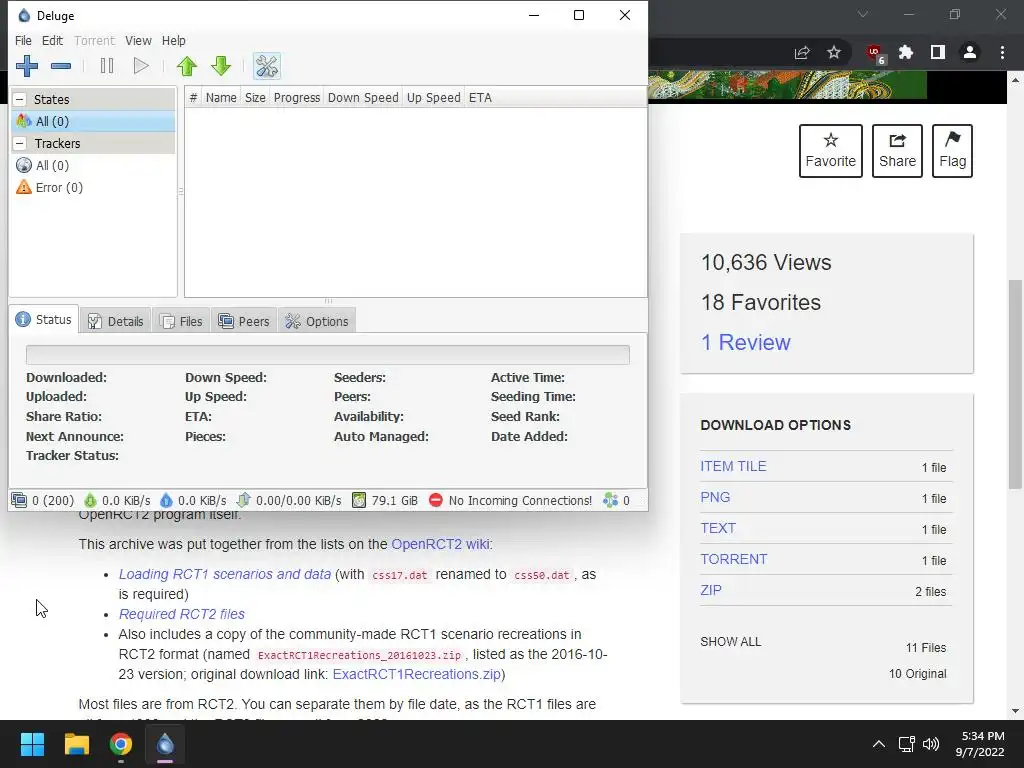Click the protocol traffic status icon
The image size is (1024, 768).
coord(243,500)
